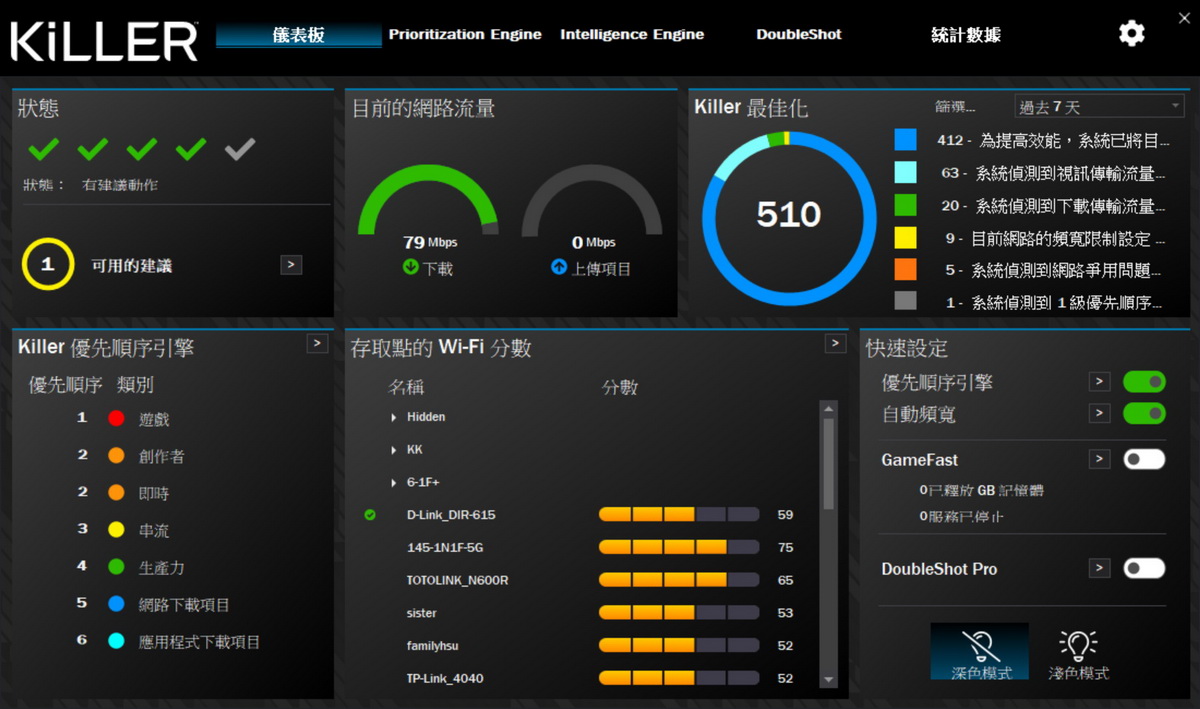Switch to light mode (淺色模式) bulb icon
This screenshot has width=1200, height=709.
pos(1078,647)
